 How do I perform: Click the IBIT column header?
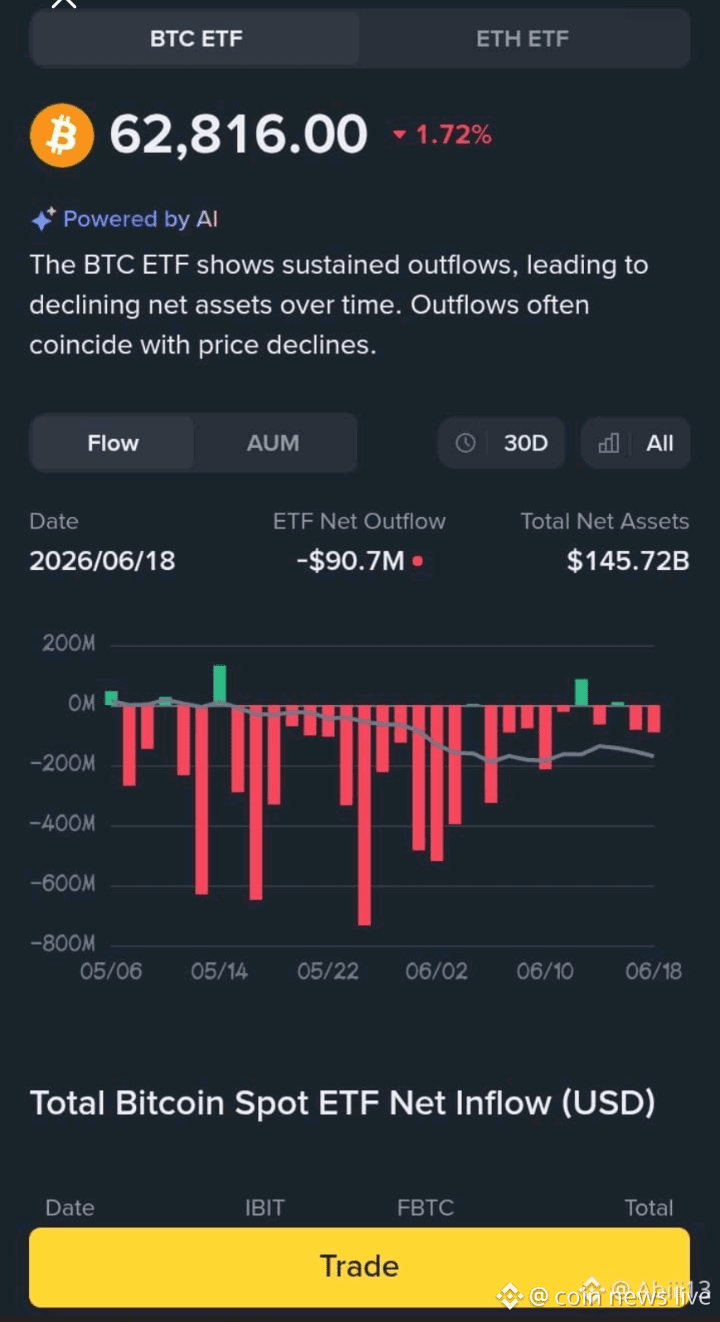point(265,1208)
